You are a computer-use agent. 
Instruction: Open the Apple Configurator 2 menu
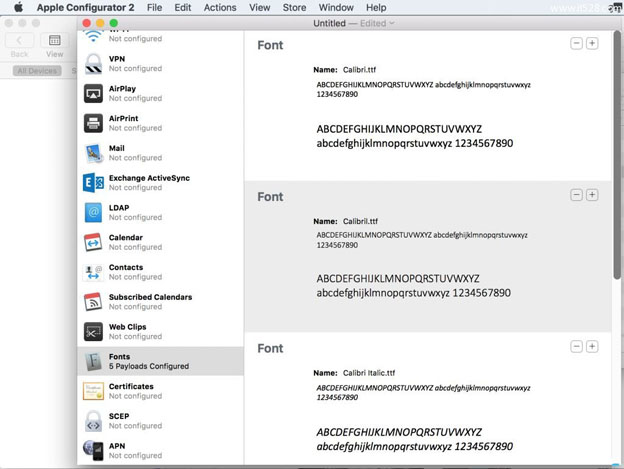pyautogui.click(x=86, y=7)
